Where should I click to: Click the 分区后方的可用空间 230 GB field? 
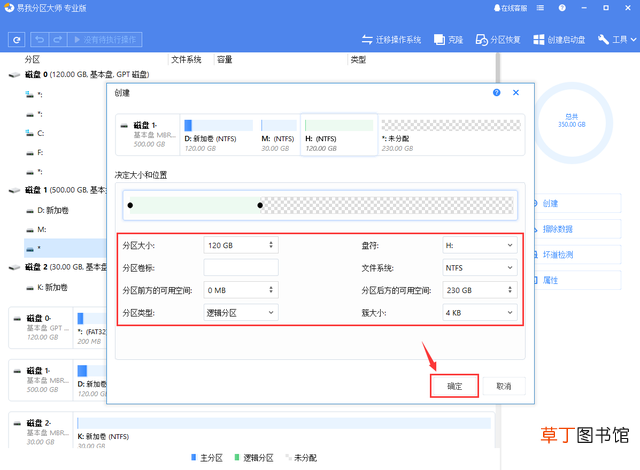tap(480, 290)
